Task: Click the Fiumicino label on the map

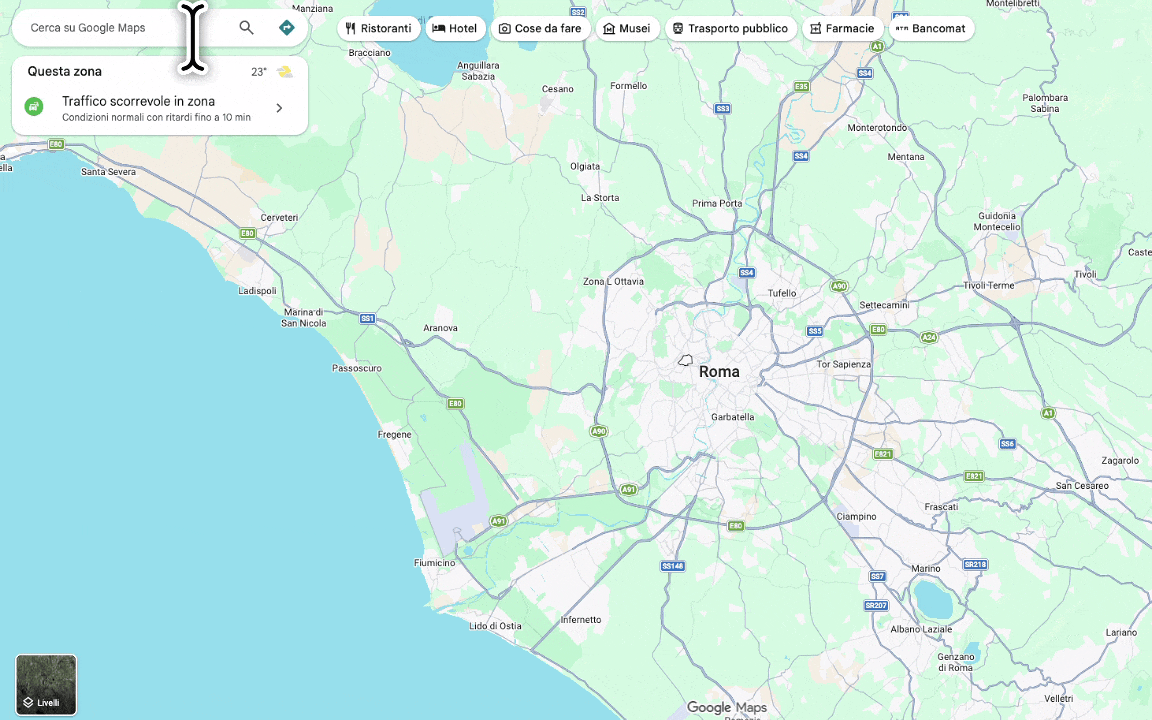Action: click(435, 563)
